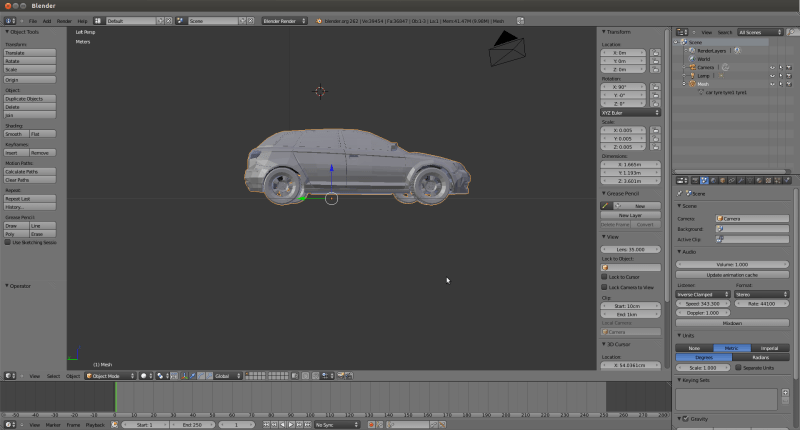Viewport: 800px width, 430px height.
Task: Click the World icon in outliner
Action: [692, 59]
